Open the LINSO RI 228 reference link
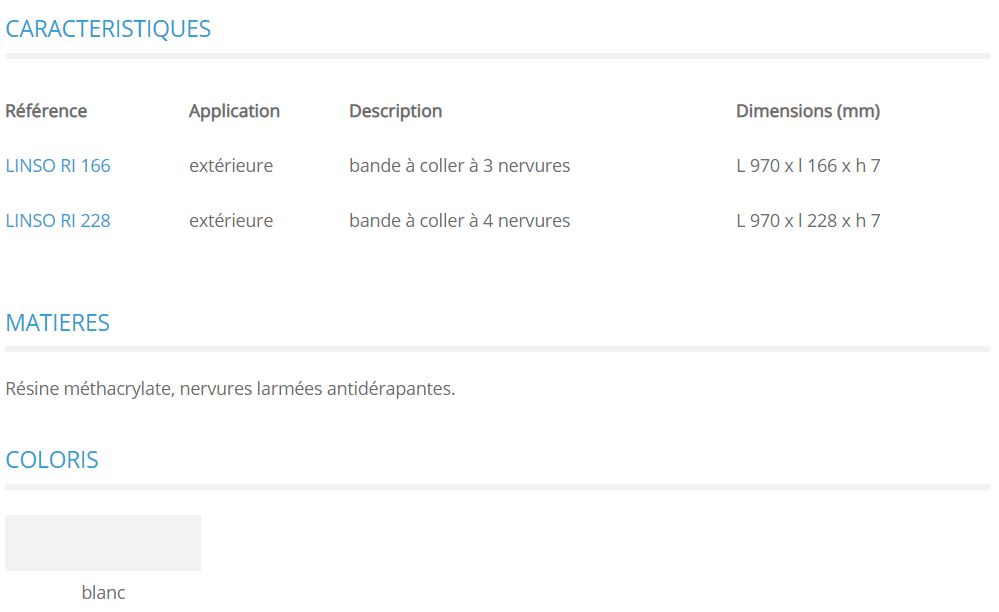 click(58, 221)
